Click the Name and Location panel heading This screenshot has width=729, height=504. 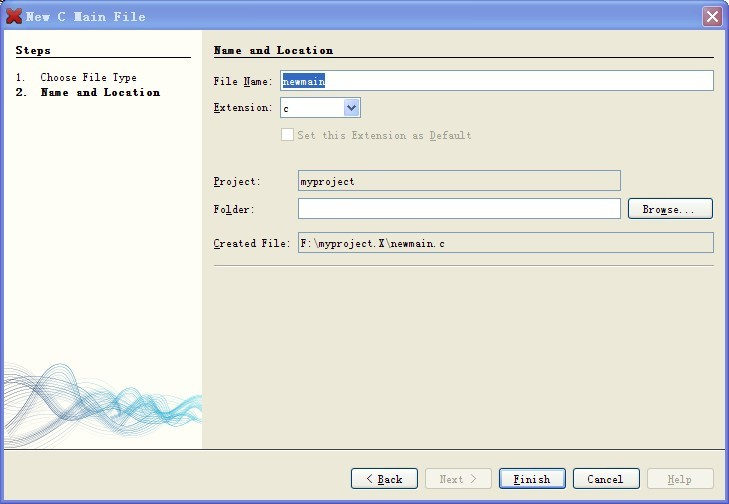[x=273, y=50]
